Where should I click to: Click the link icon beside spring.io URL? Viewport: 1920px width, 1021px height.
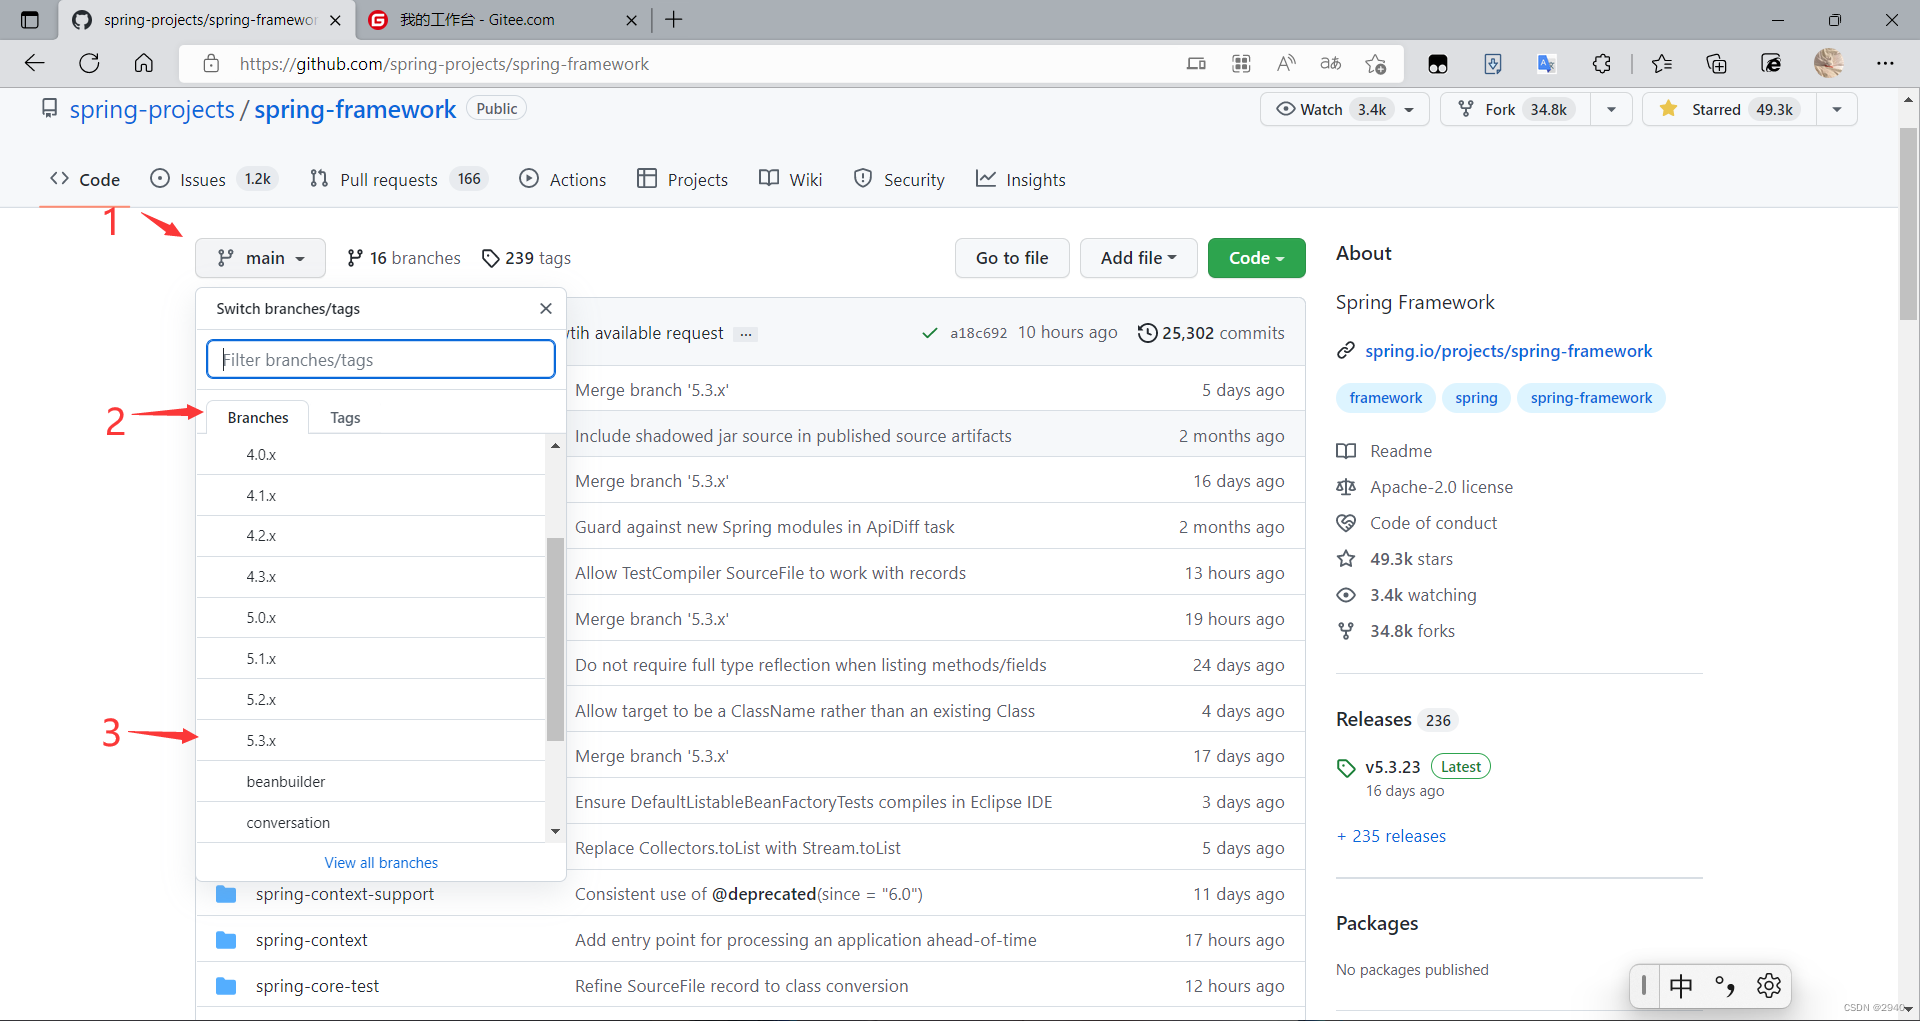point(1346,351)
